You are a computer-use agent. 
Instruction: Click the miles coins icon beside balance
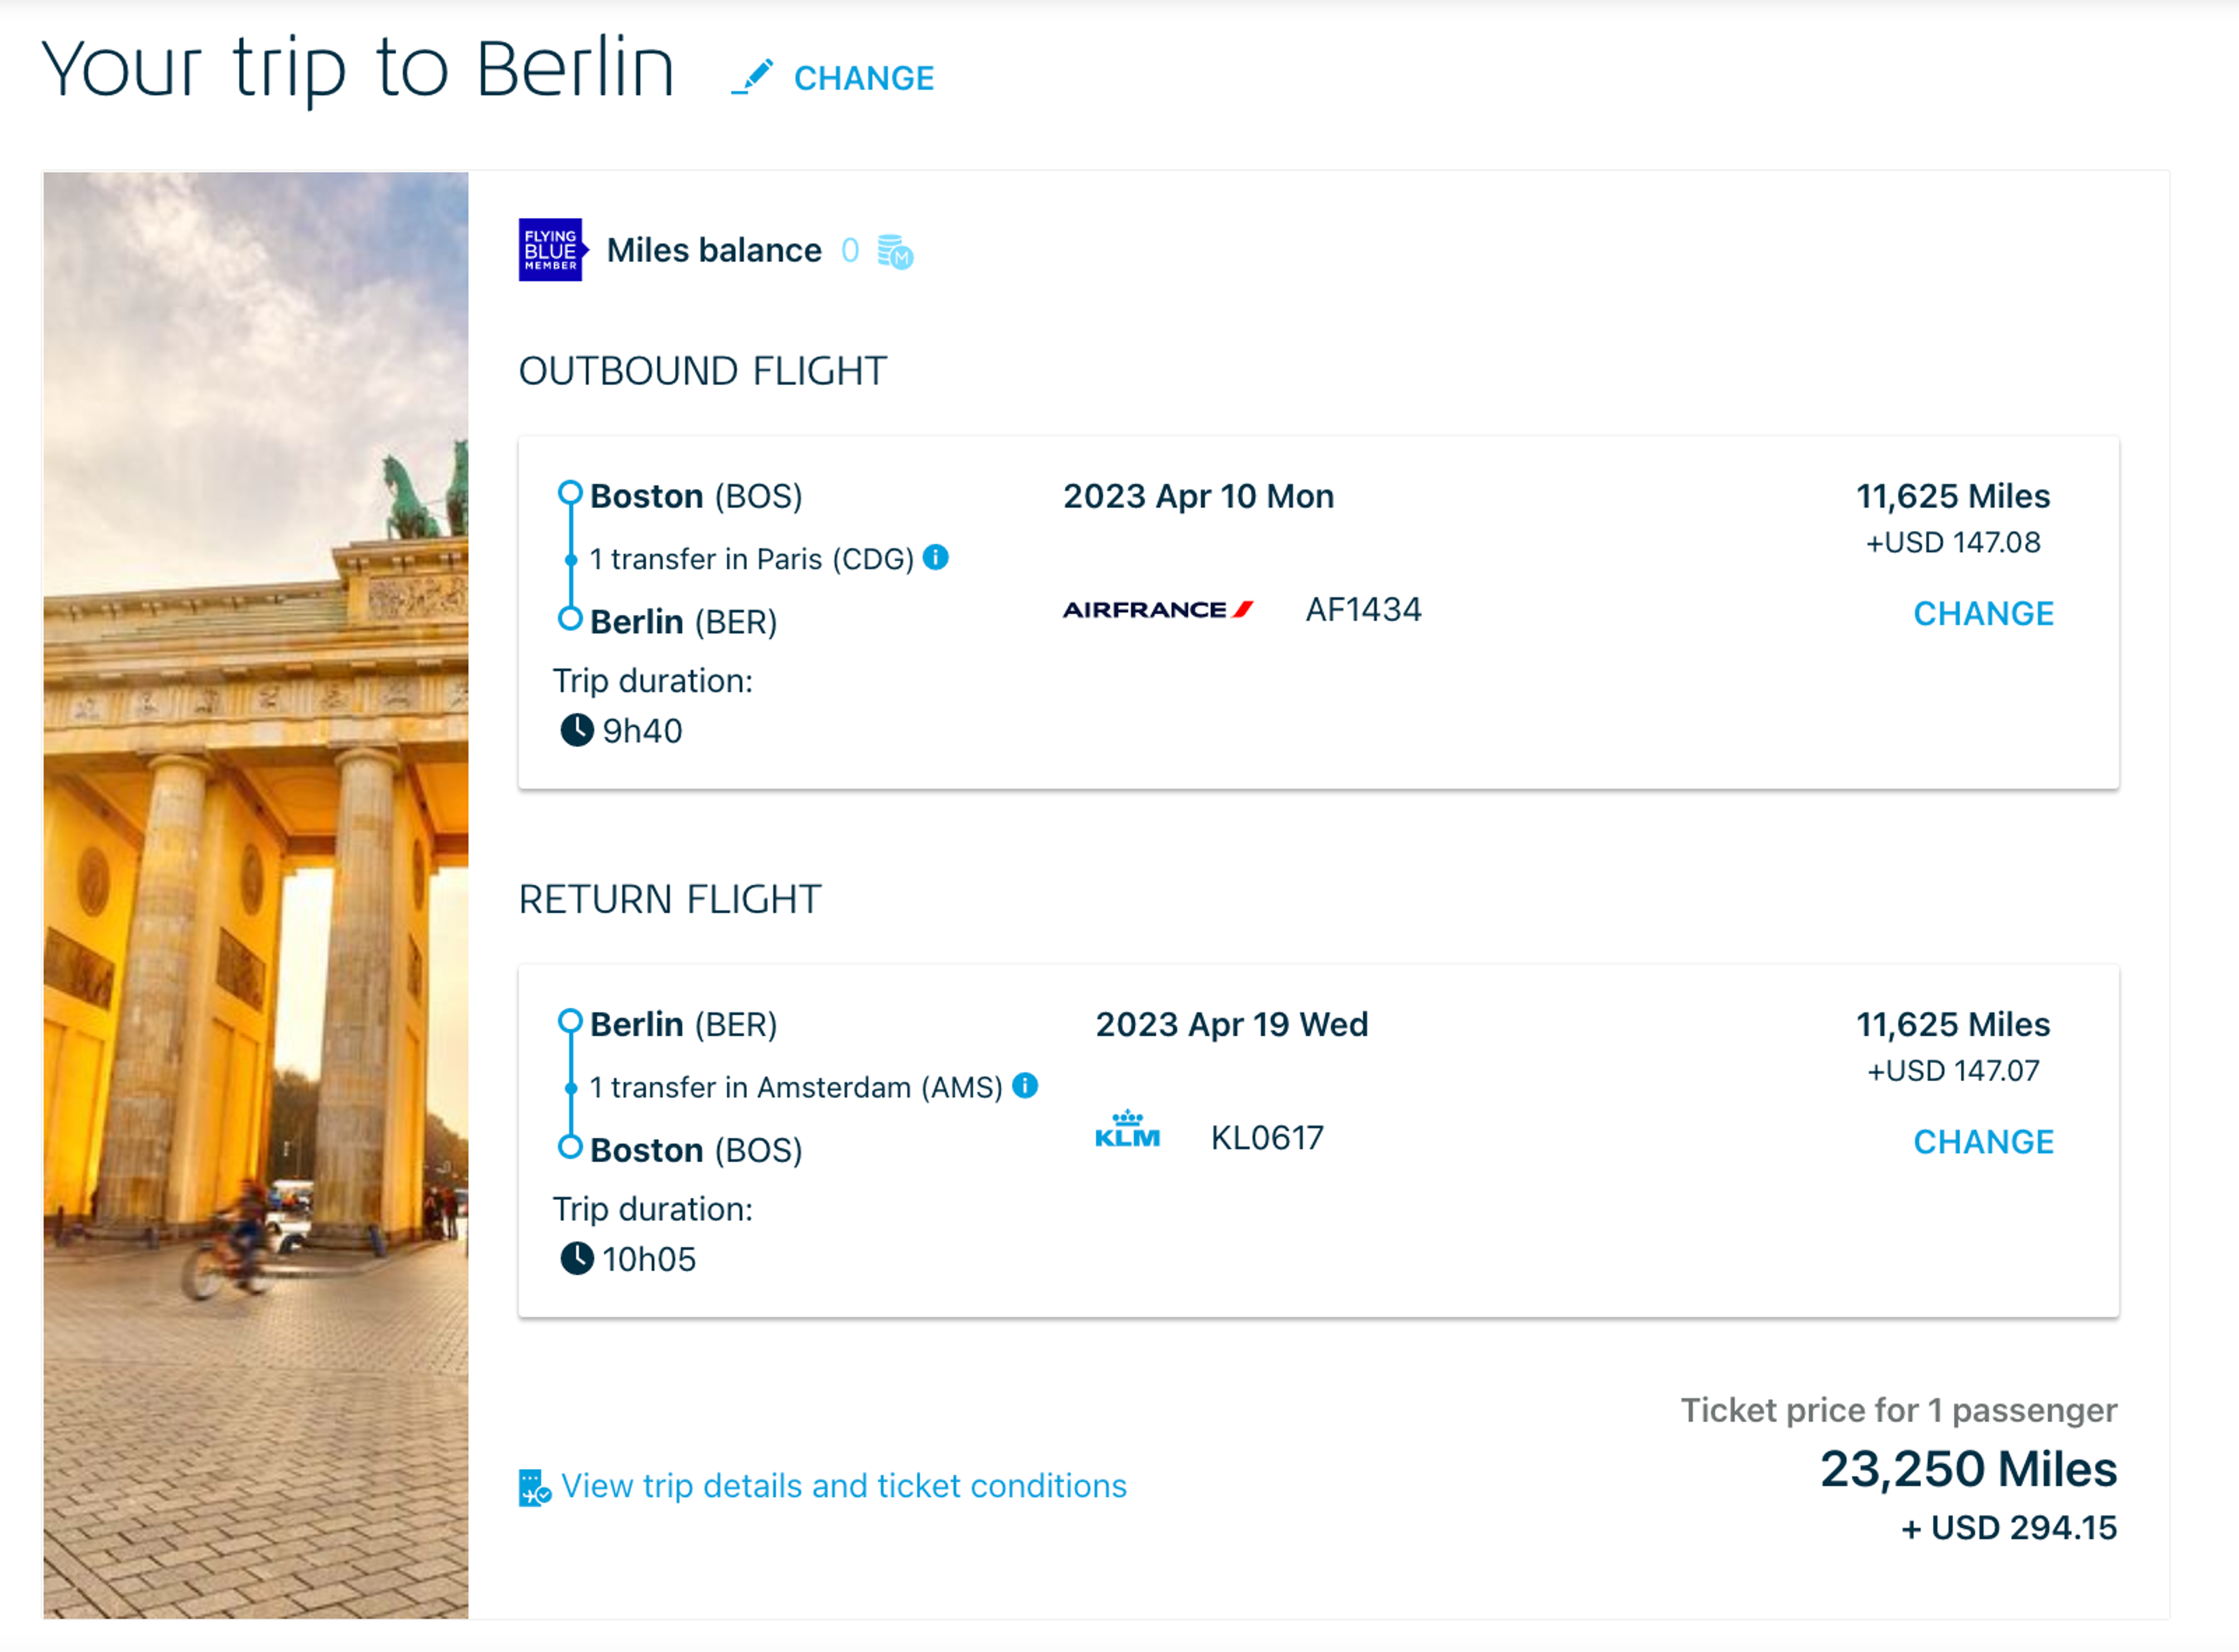[895, 252]
